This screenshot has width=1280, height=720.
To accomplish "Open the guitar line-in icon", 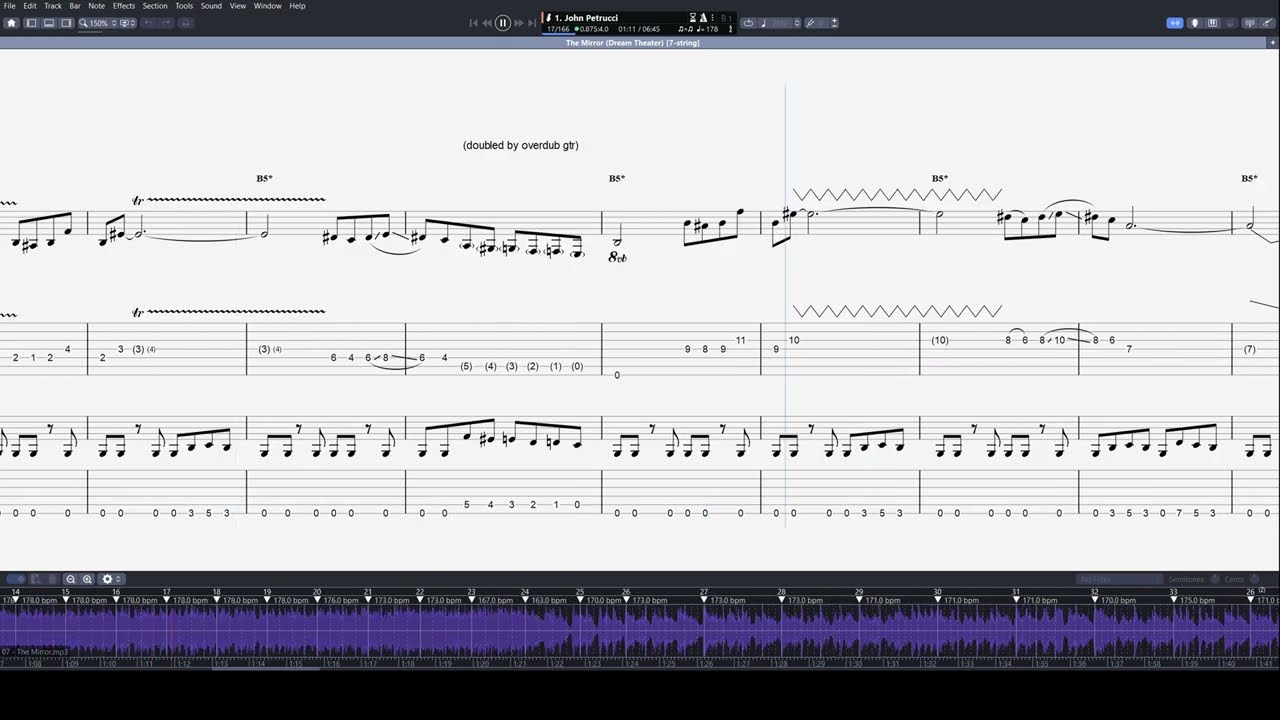I will pos(1267,23).
